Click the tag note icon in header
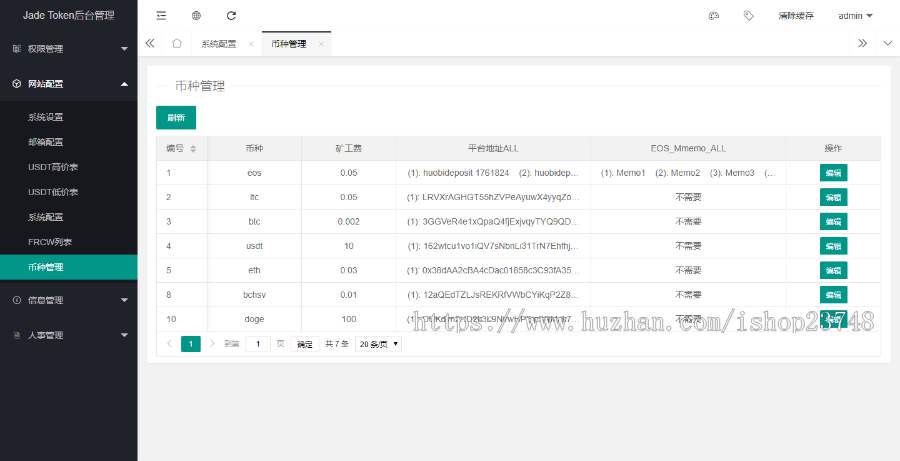Image resolution: width=900 pixels, height=461 pixels. tap(748, 16)
